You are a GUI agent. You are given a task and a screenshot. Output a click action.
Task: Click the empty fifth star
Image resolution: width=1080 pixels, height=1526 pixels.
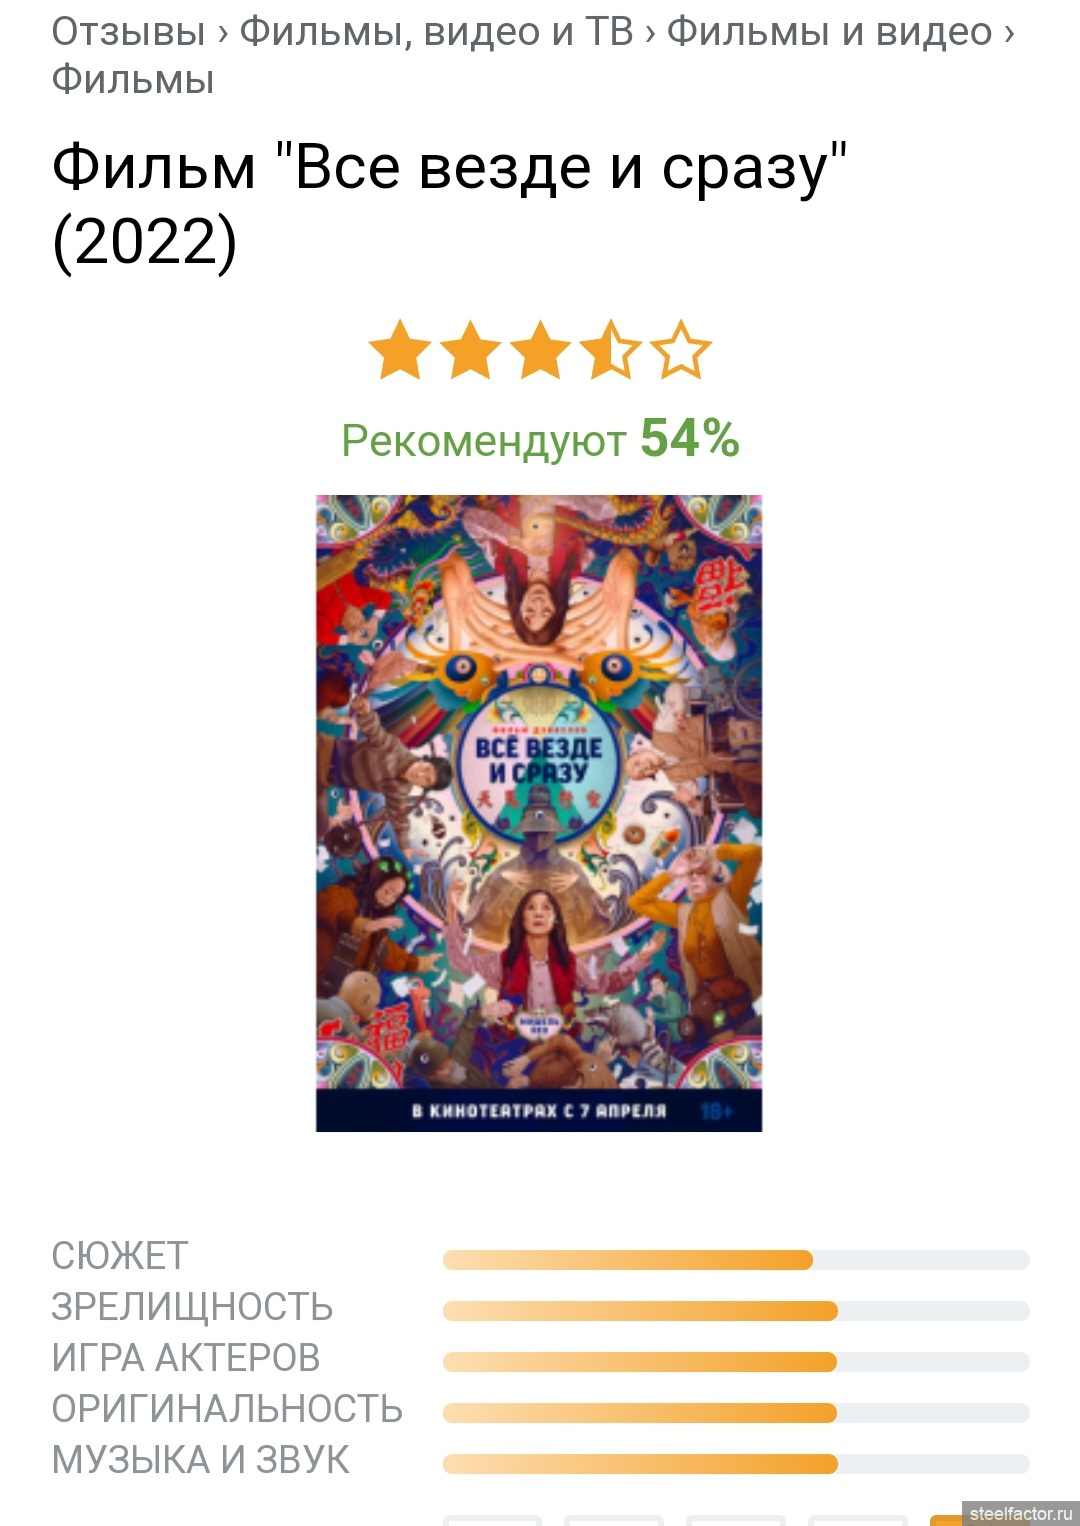pyautogui.click(x=681, y=350)
